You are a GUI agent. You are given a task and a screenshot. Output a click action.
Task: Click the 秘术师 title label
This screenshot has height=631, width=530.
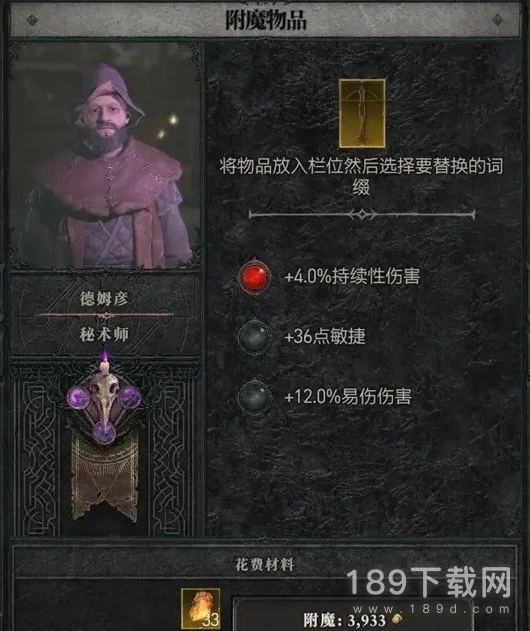104,334
